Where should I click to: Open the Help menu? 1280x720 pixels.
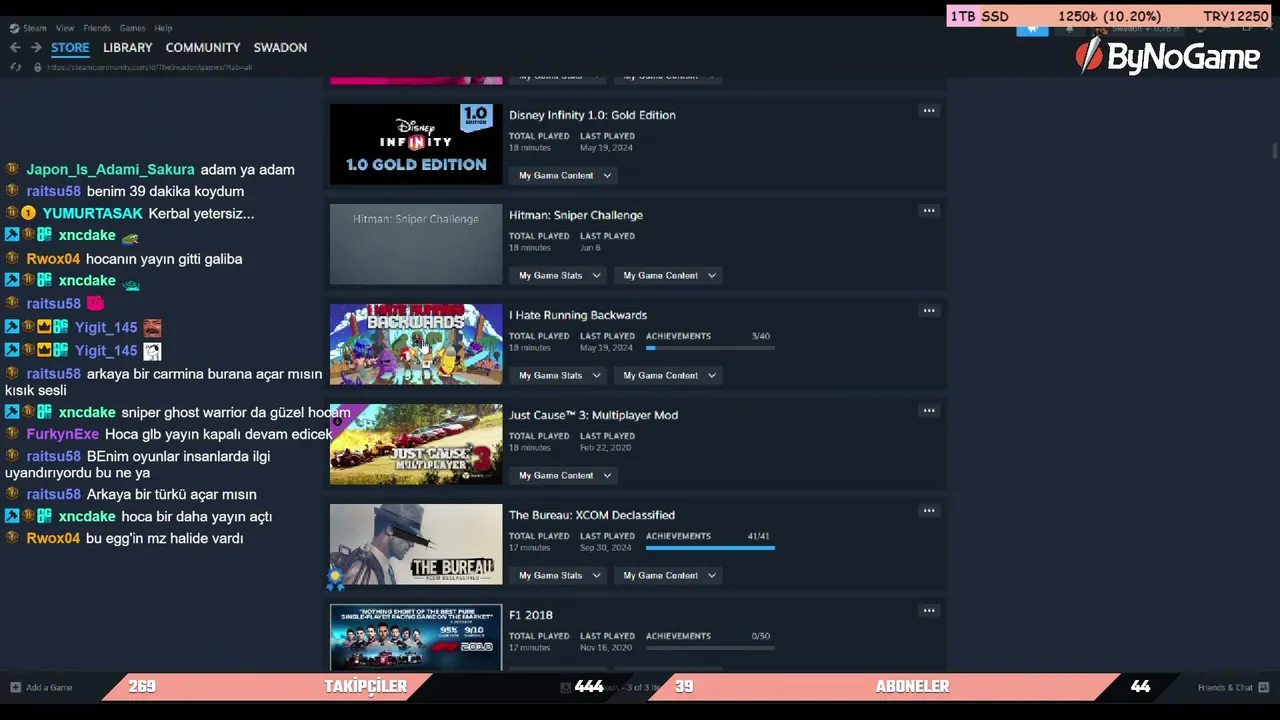pyautogui.click(x=163, y=28)
